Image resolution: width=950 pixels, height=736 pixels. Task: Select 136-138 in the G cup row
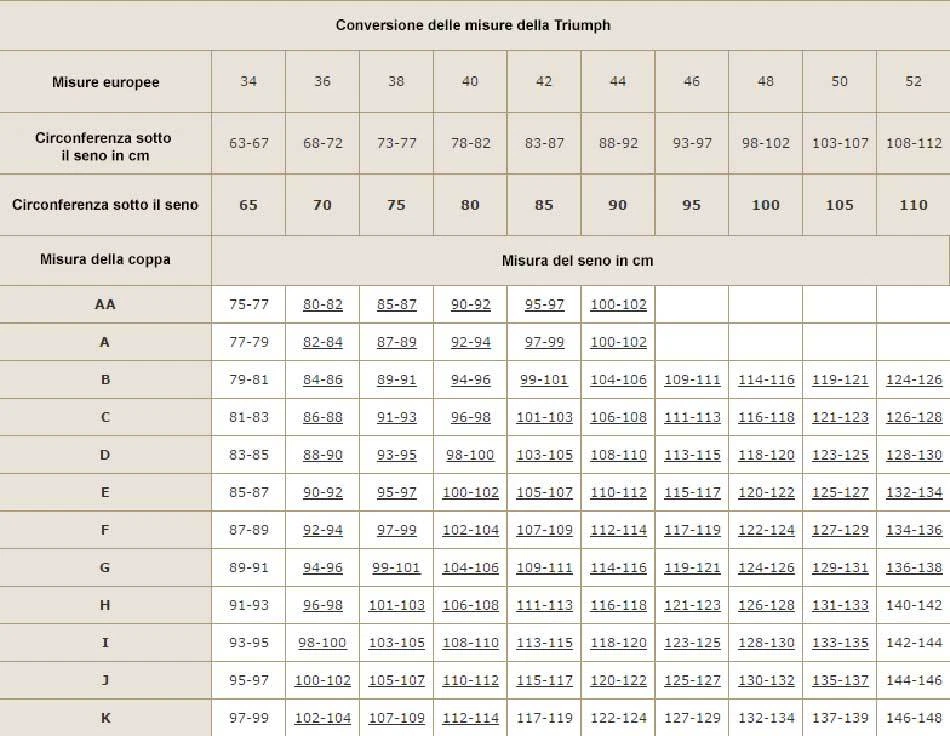(x=914, y=568)
